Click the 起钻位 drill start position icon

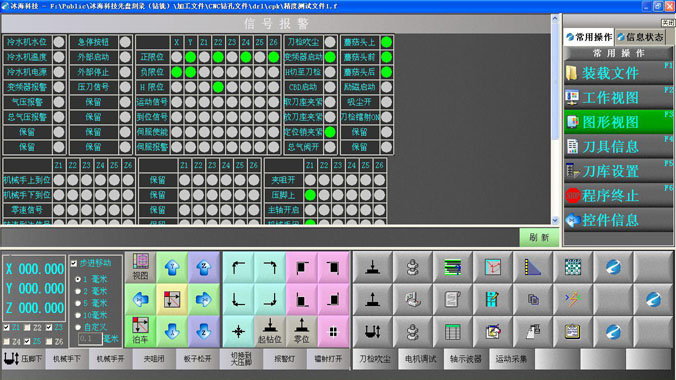[x=270, y=331]
